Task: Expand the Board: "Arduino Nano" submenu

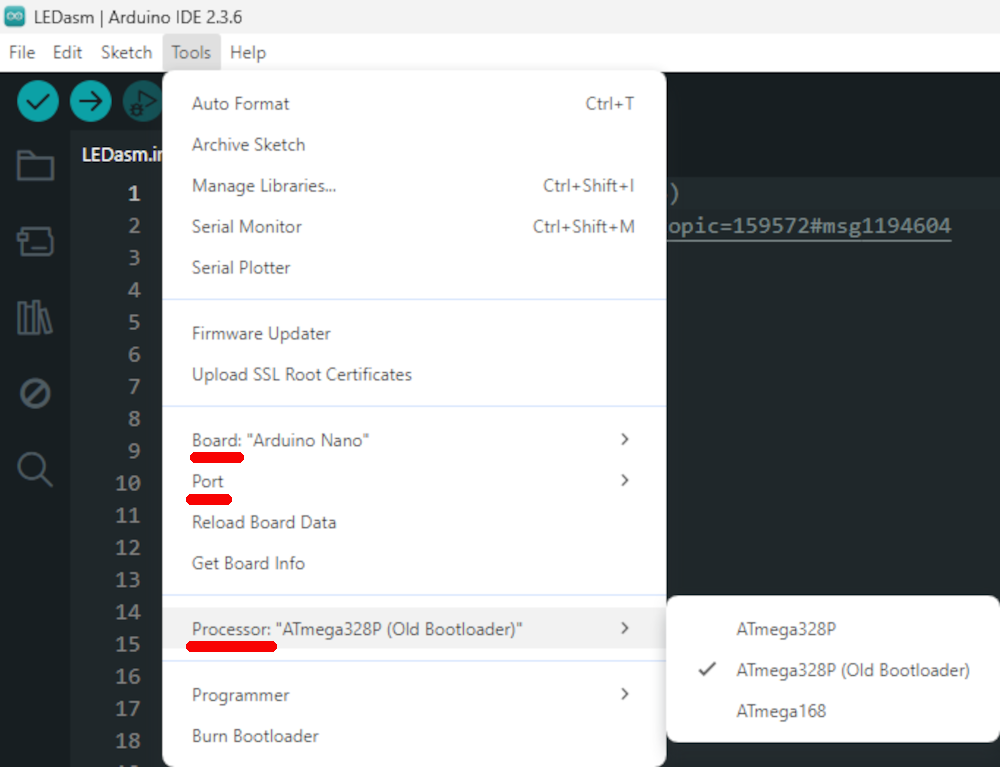Action: point(415,440)
